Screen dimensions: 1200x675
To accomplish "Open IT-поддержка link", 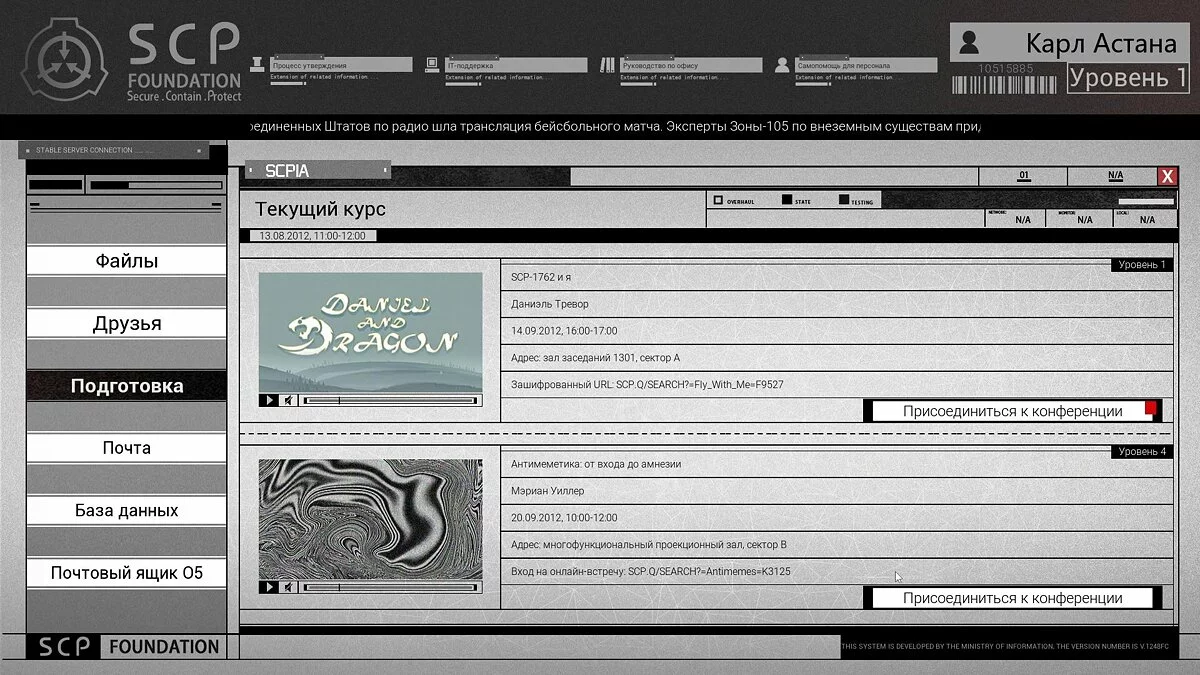I will pos(516,65).
